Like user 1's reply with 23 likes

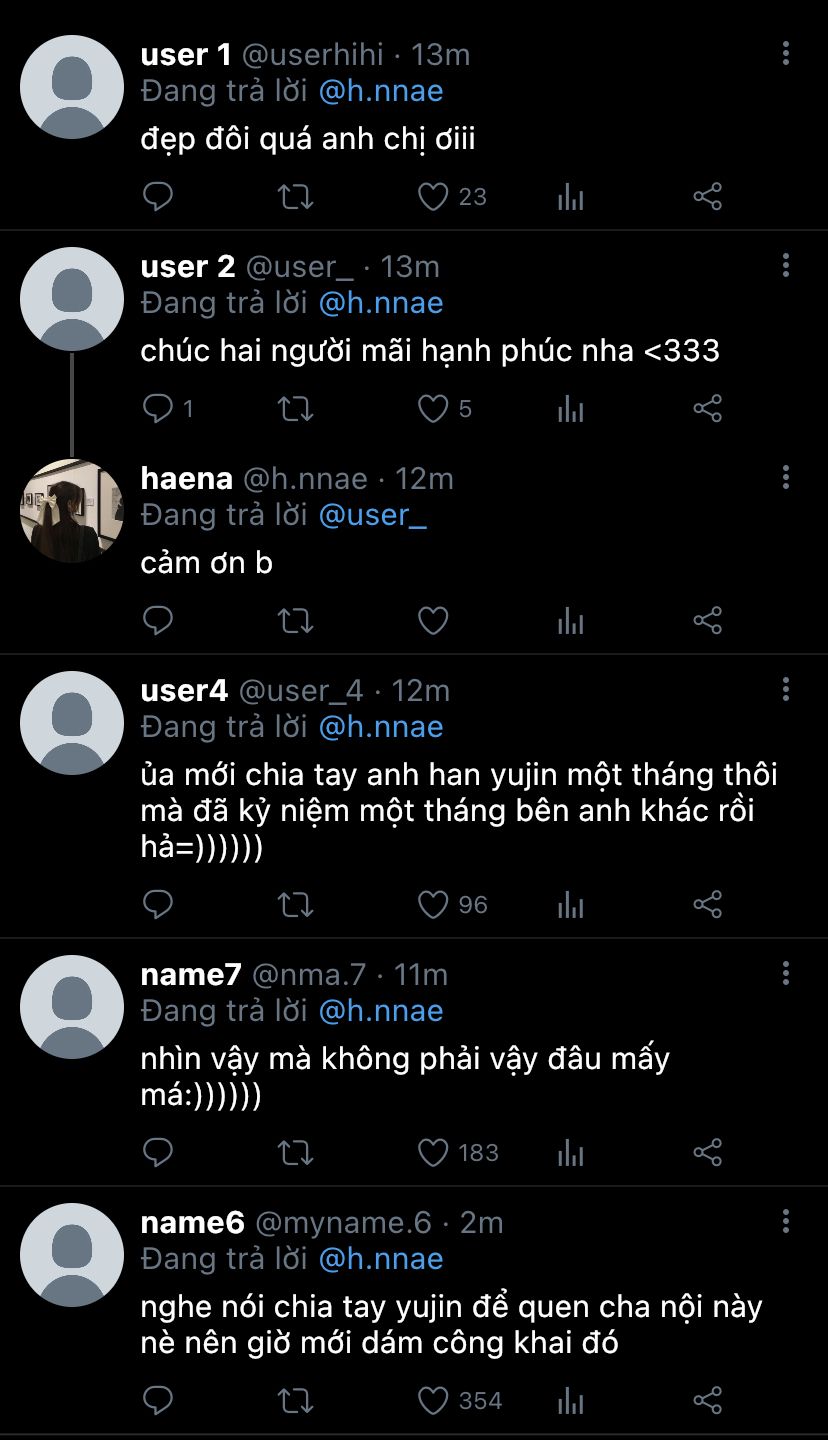coord(433,197)
